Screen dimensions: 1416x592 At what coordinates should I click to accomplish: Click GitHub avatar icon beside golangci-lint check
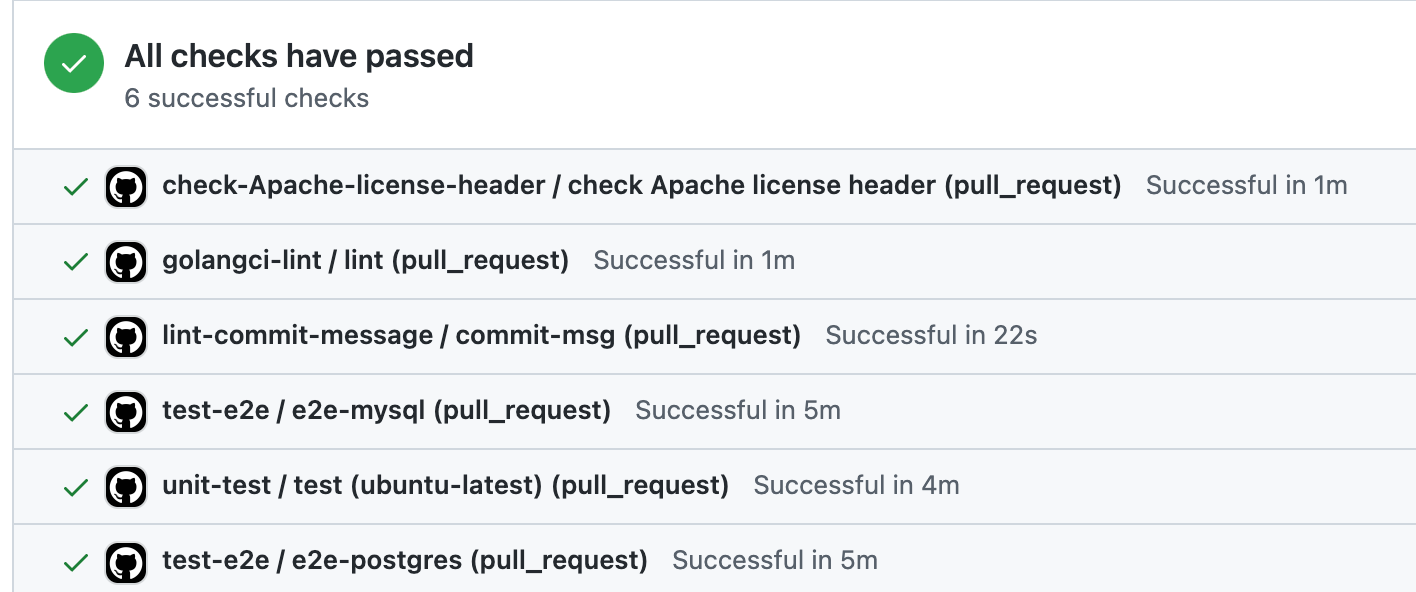pos(126,262)
